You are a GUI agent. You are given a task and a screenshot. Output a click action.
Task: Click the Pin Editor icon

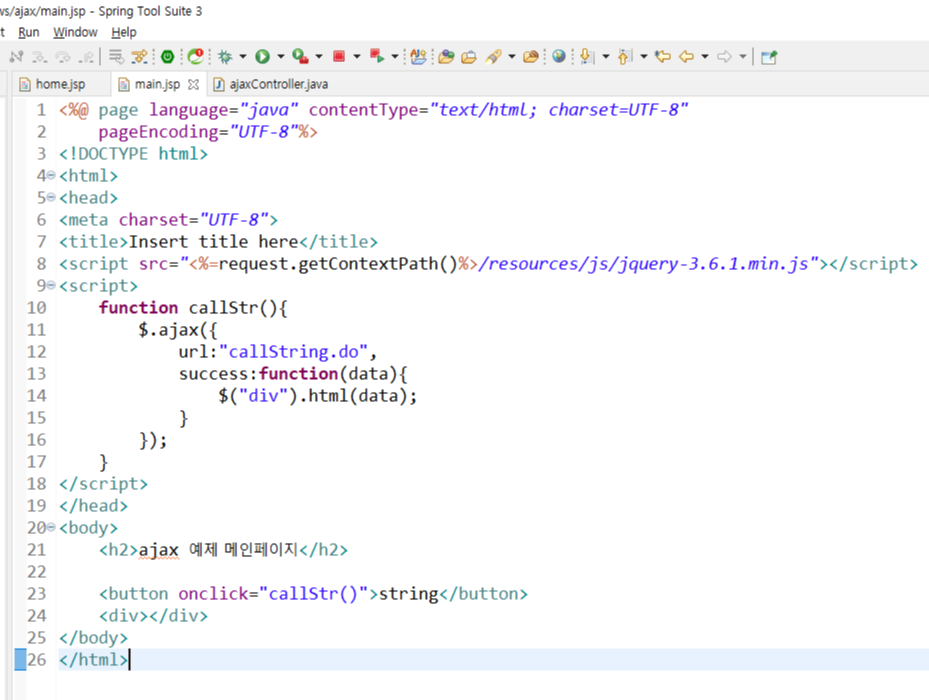769,57
